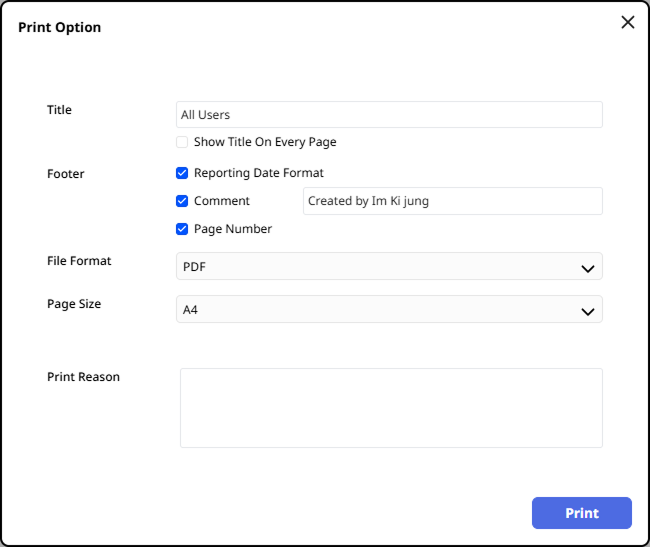The image size is (650, 547).
Task: Close the Print Option dialog
Action: pyautogui.click(x=628, y=23)
